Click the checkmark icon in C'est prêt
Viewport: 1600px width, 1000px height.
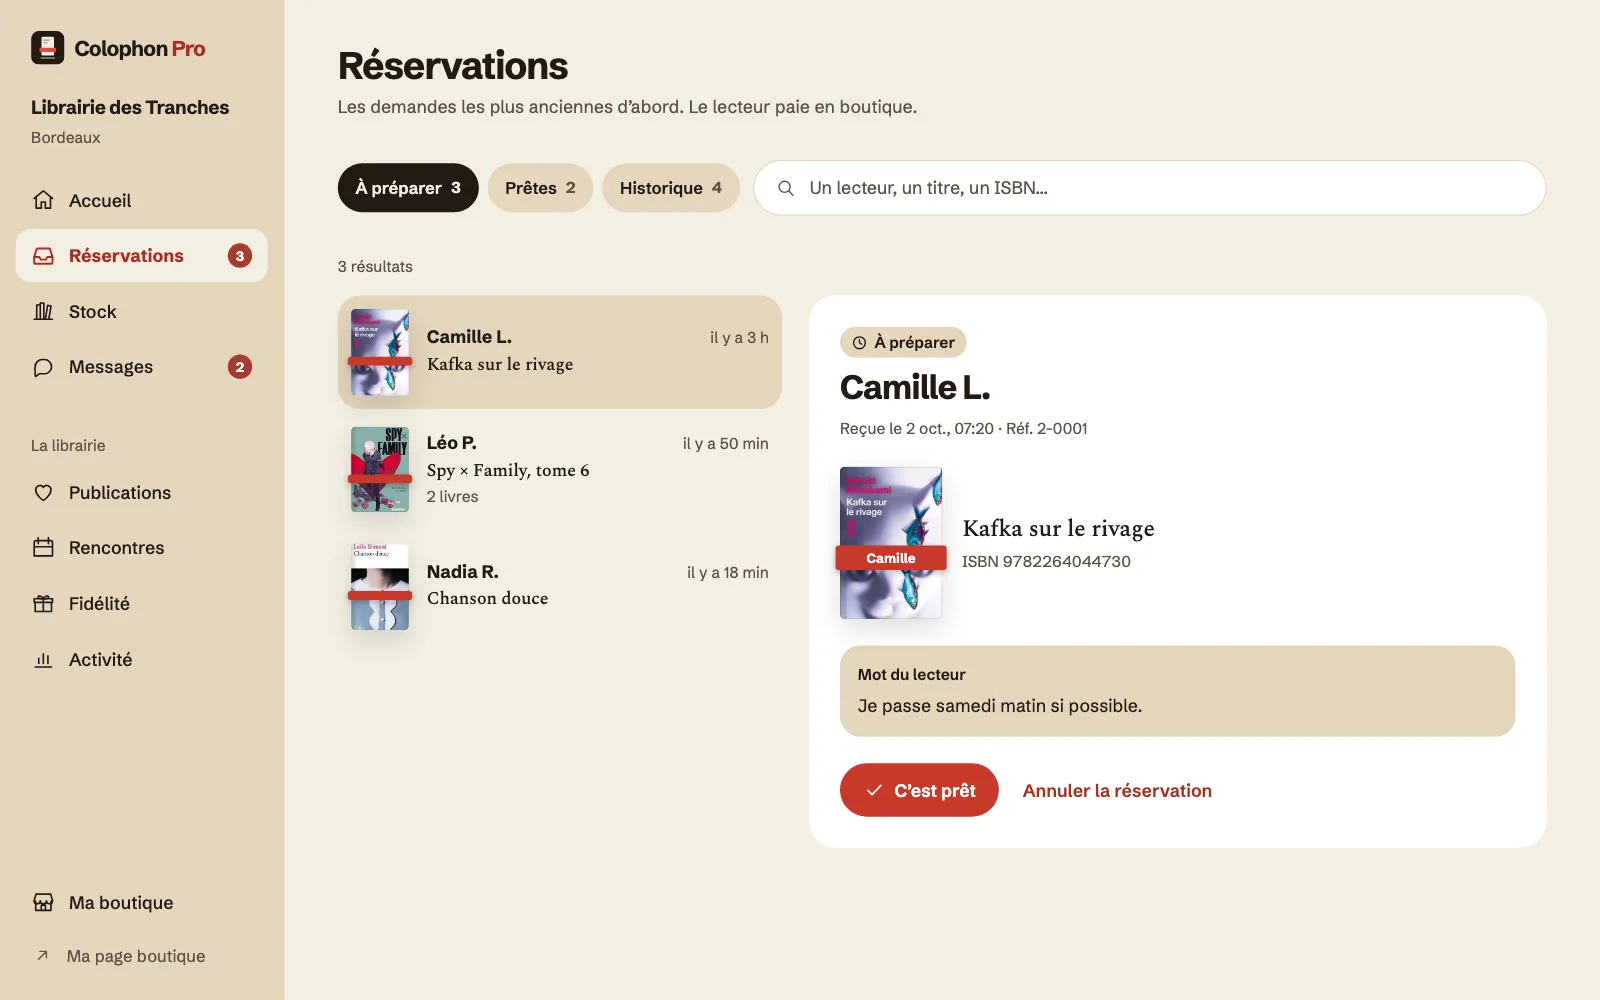coord(874,790)
